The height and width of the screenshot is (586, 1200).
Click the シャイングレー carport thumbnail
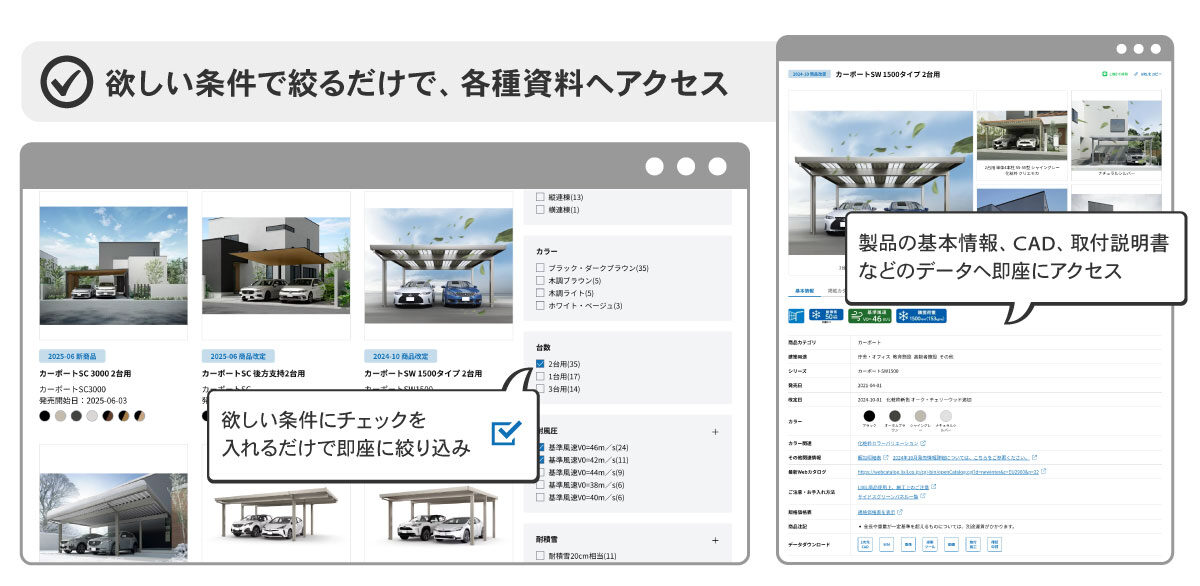[1021, 135]
